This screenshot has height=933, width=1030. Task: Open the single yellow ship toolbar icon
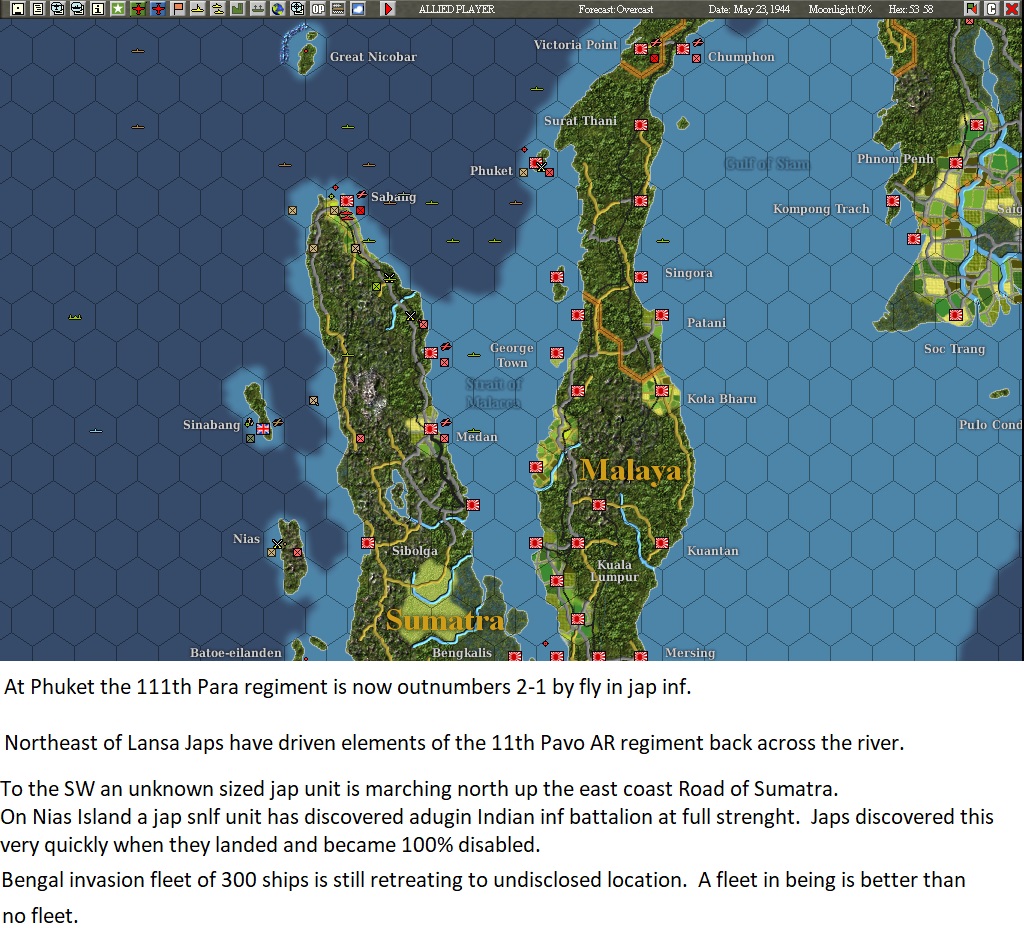(198, 9)
